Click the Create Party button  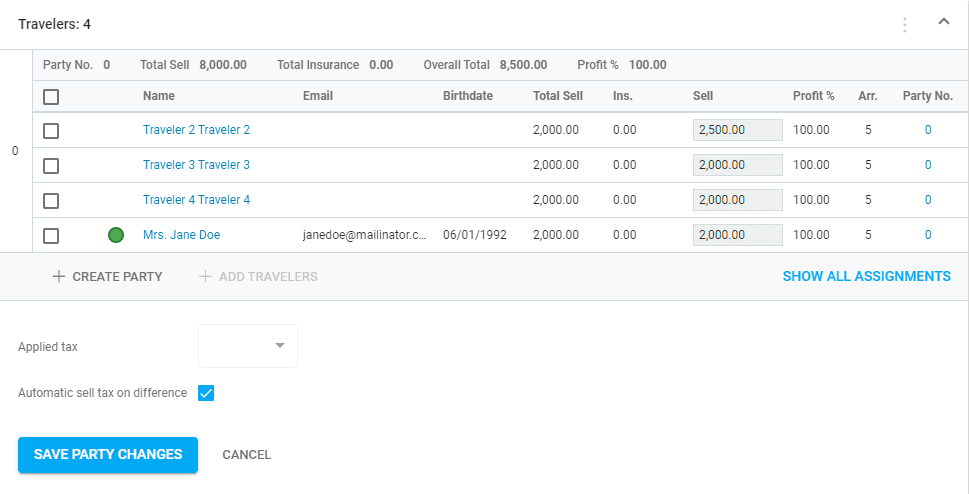pos(108,276)
